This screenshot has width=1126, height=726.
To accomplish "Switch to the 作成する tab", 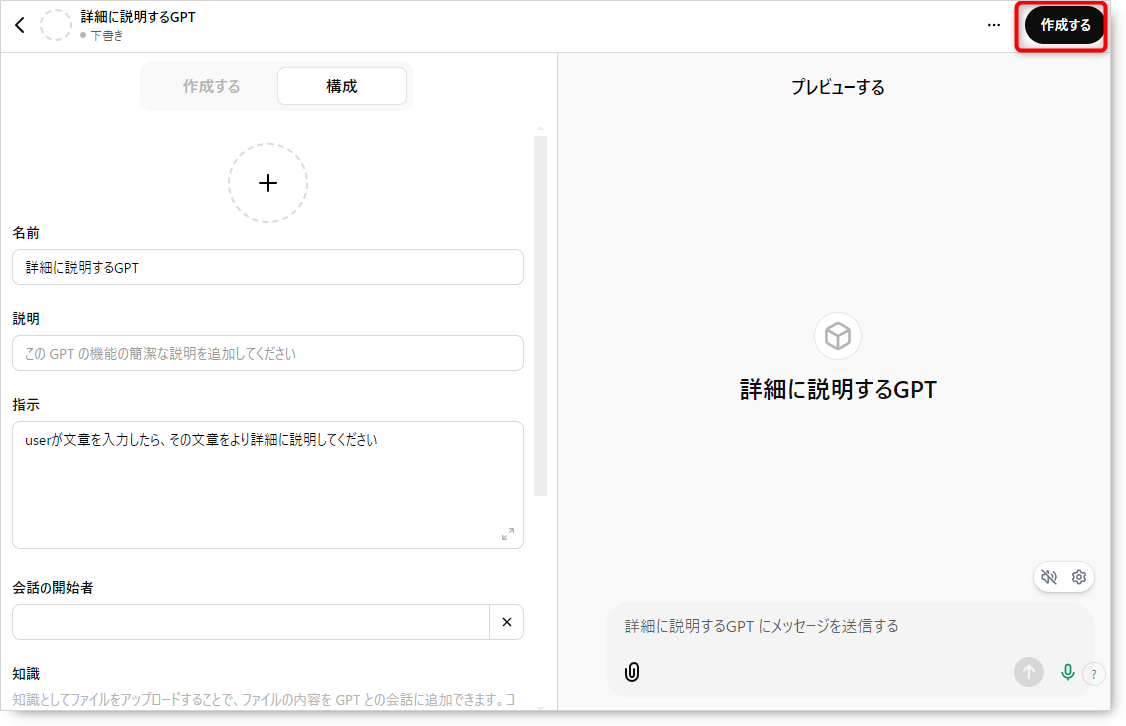I will (x=211, y=86).
